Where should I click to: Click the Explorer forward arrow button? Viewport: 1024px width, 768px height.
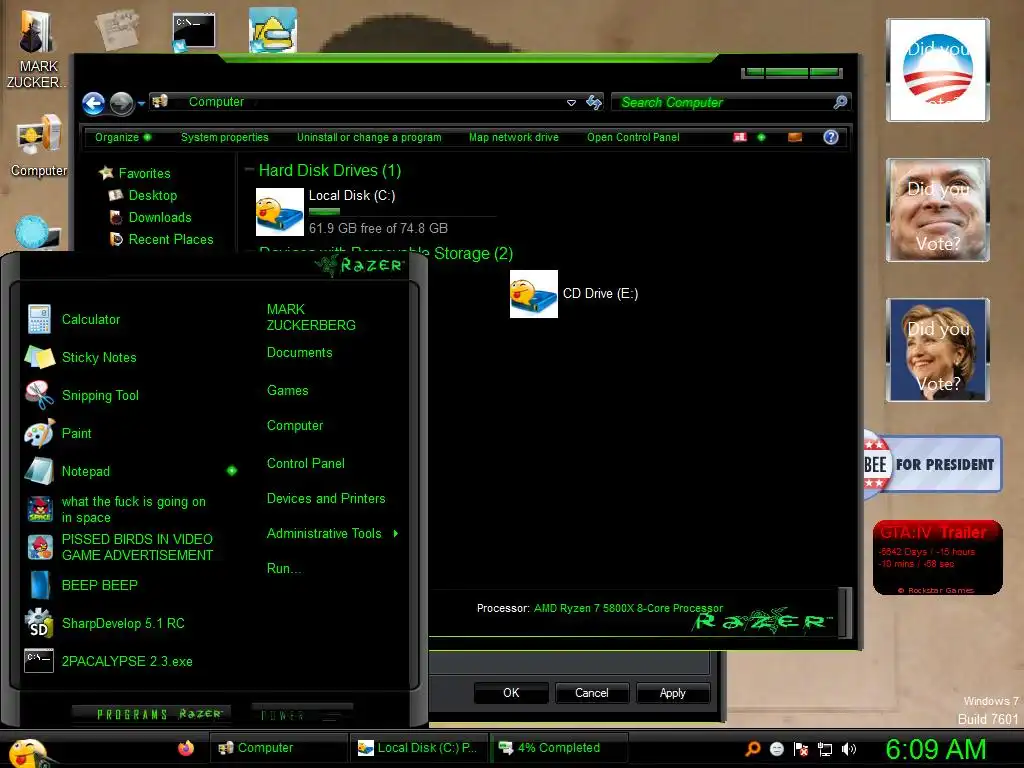121,103
